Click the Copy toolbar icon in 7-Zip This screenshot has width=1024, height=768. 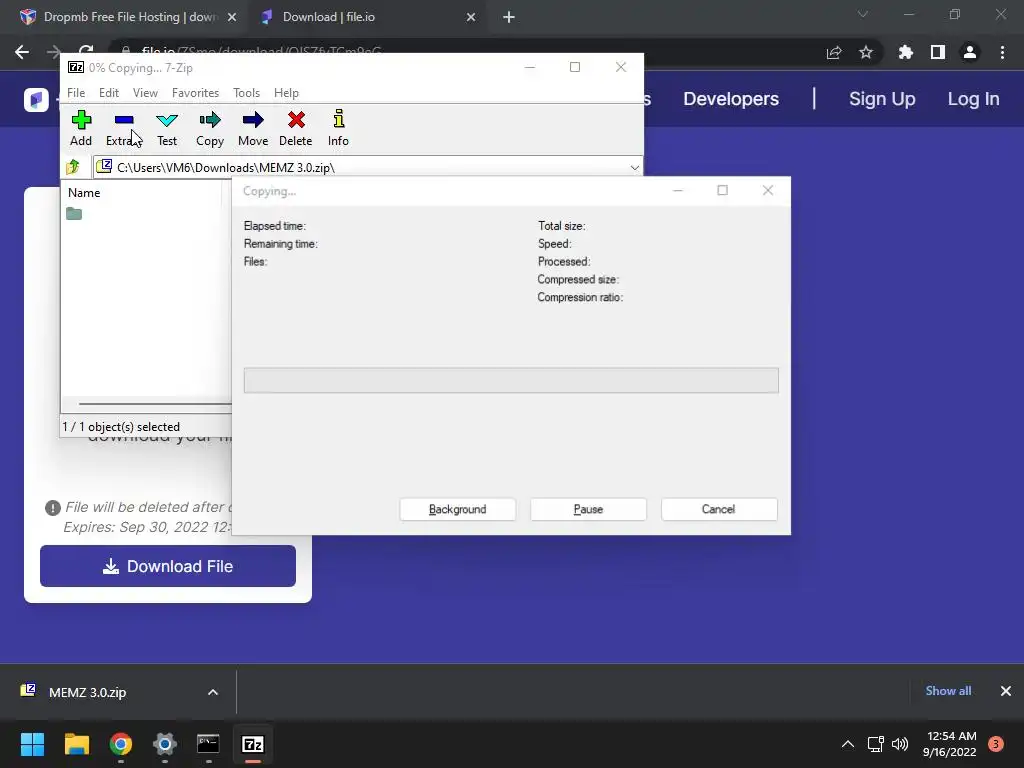tap(210, 128)
